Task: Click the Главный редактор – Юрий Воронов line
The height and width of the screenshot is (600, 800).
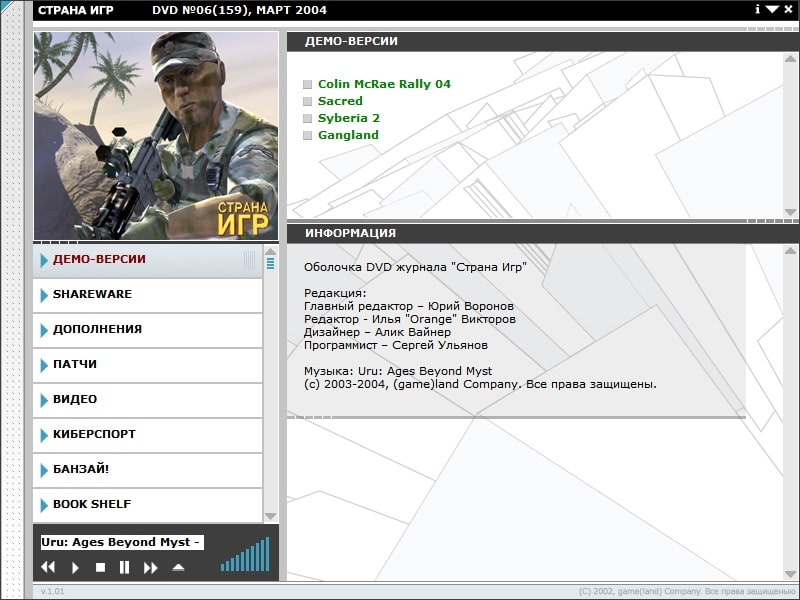Action: coord(409,306)
